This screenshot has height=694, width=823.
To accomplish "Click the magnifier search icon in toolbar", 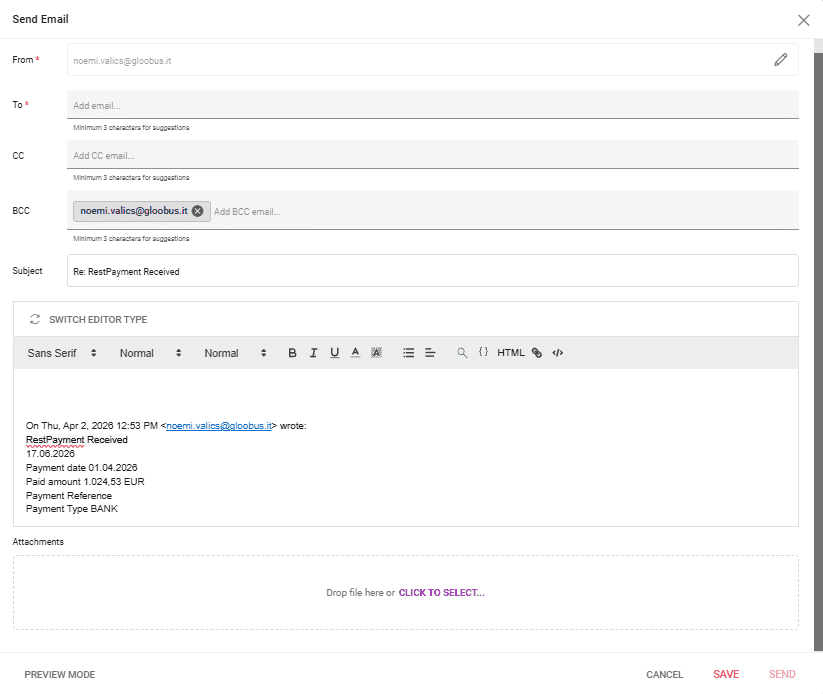I will [462, 353].
